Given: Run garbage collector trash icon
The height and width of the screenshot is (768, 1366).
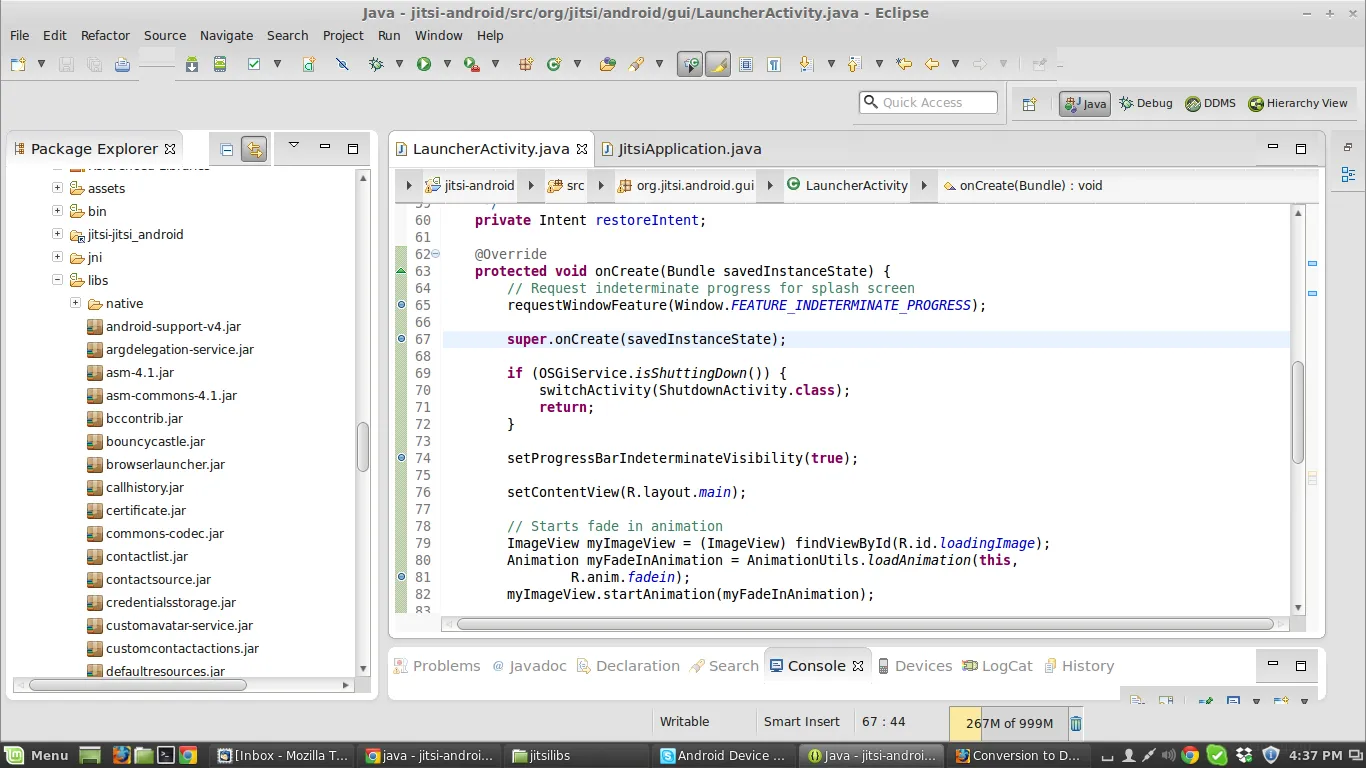Looking at the screenshot, I should [1076, 723].
